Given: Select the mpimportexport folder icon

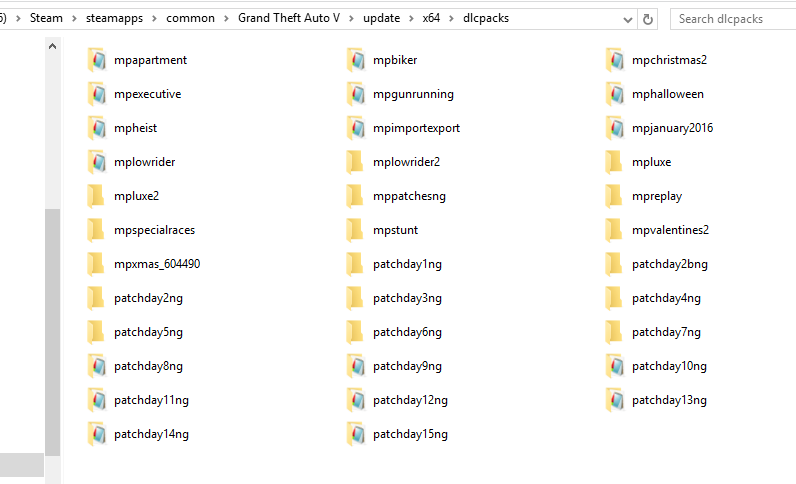Looking at the screenshot, I should (x=355, y=128).
